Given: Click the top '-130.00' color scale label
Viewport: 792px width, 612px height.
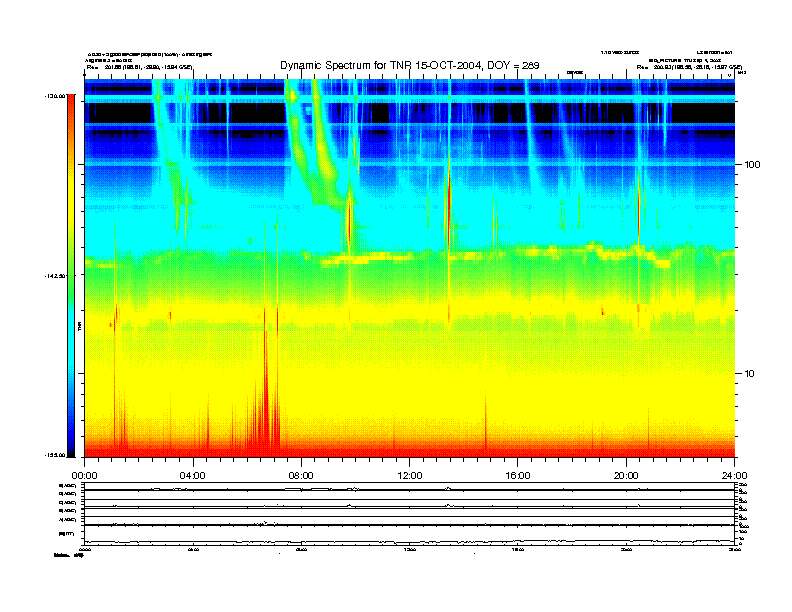Looking at the screenshot, I should pos(55,95).
